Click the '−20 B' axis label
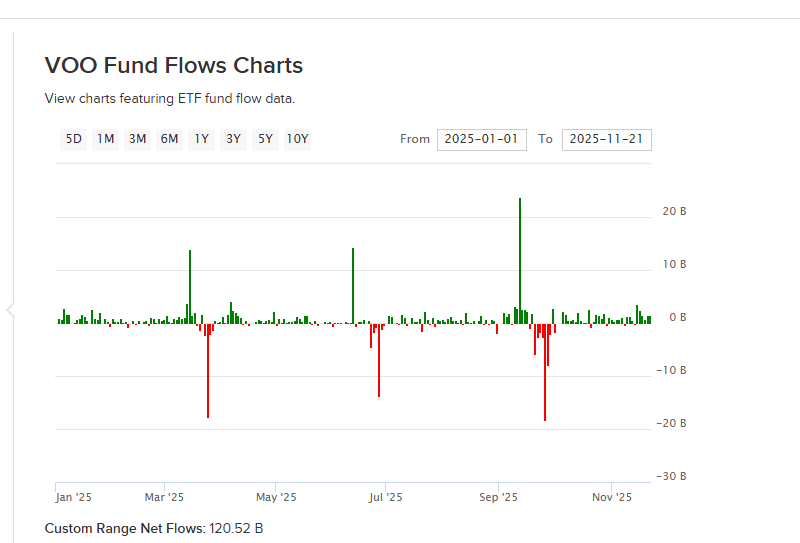This screenshot has height=543, width=800. 671,424
